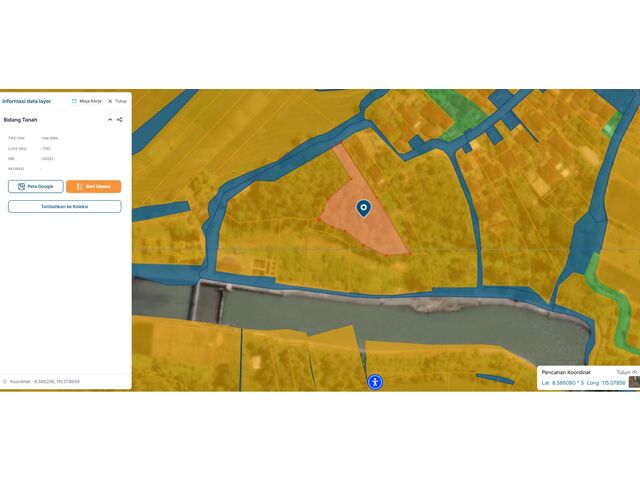The width and height of the screenshot is (640, 480).
Task: Click the coordinate pin icon at bottom
Action: point(4,381)
